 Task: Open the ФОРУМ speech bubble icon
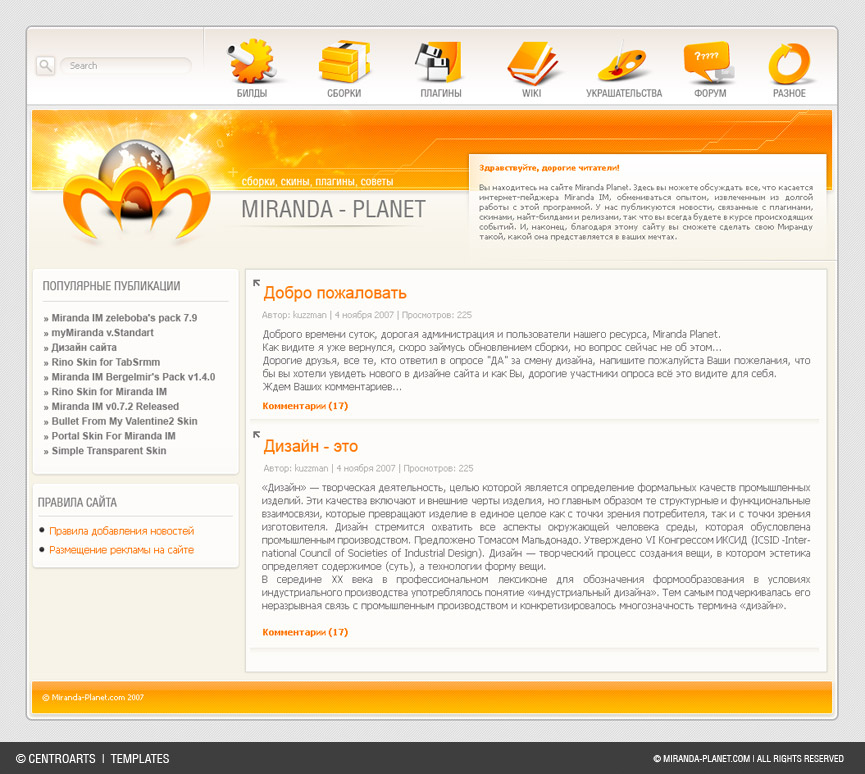[x=708, y=62]
